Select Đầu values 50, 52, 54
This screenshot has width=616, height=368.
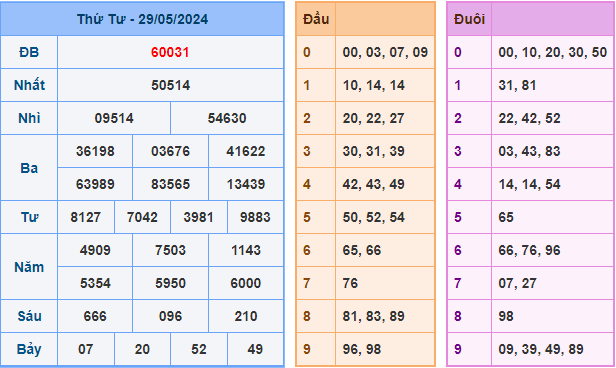tap(373, 217)
